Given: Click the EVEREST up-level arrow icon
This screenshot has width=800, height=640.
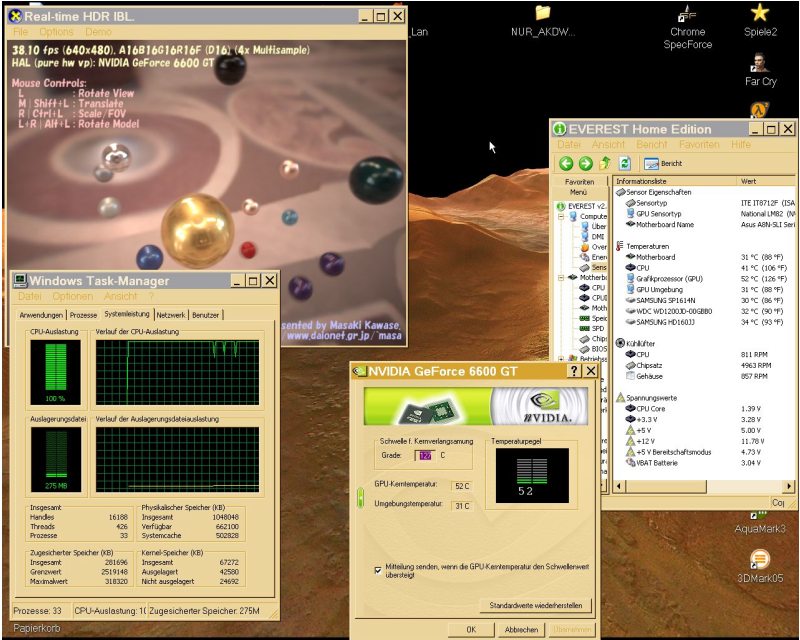Looking at the screenshot, I should (x=605, y=163).
